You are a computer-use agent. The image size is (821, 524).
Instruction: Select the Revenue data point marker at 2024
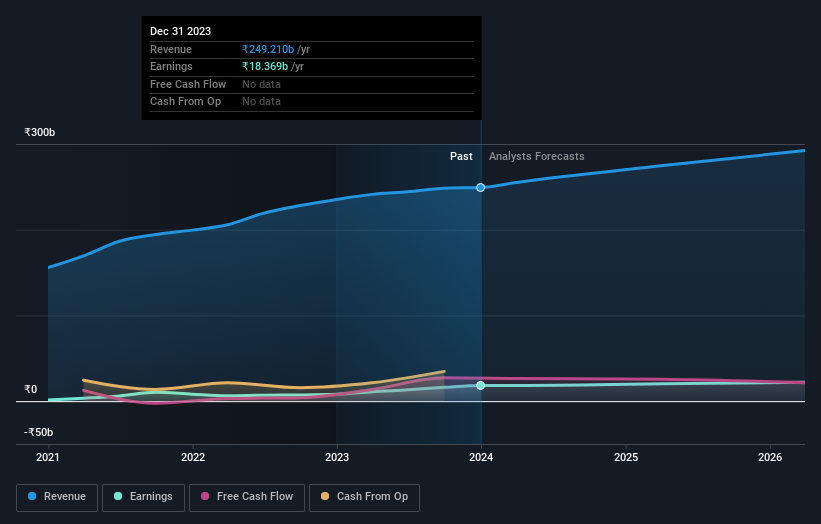(x=481, y=187)
